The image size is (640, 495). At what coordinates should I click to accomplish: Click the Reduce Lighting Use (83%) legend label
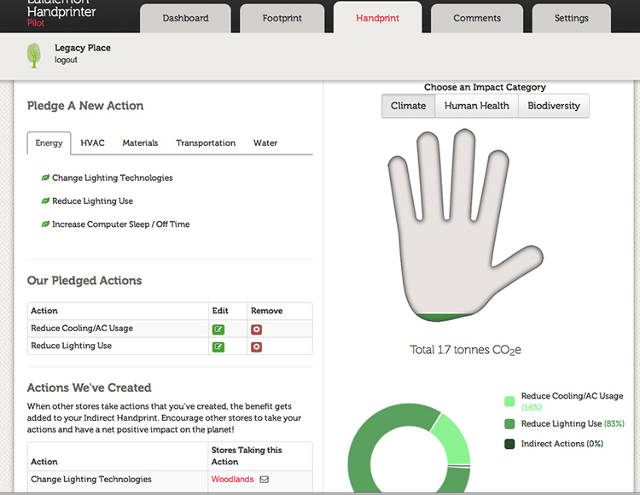pos(573,424)
